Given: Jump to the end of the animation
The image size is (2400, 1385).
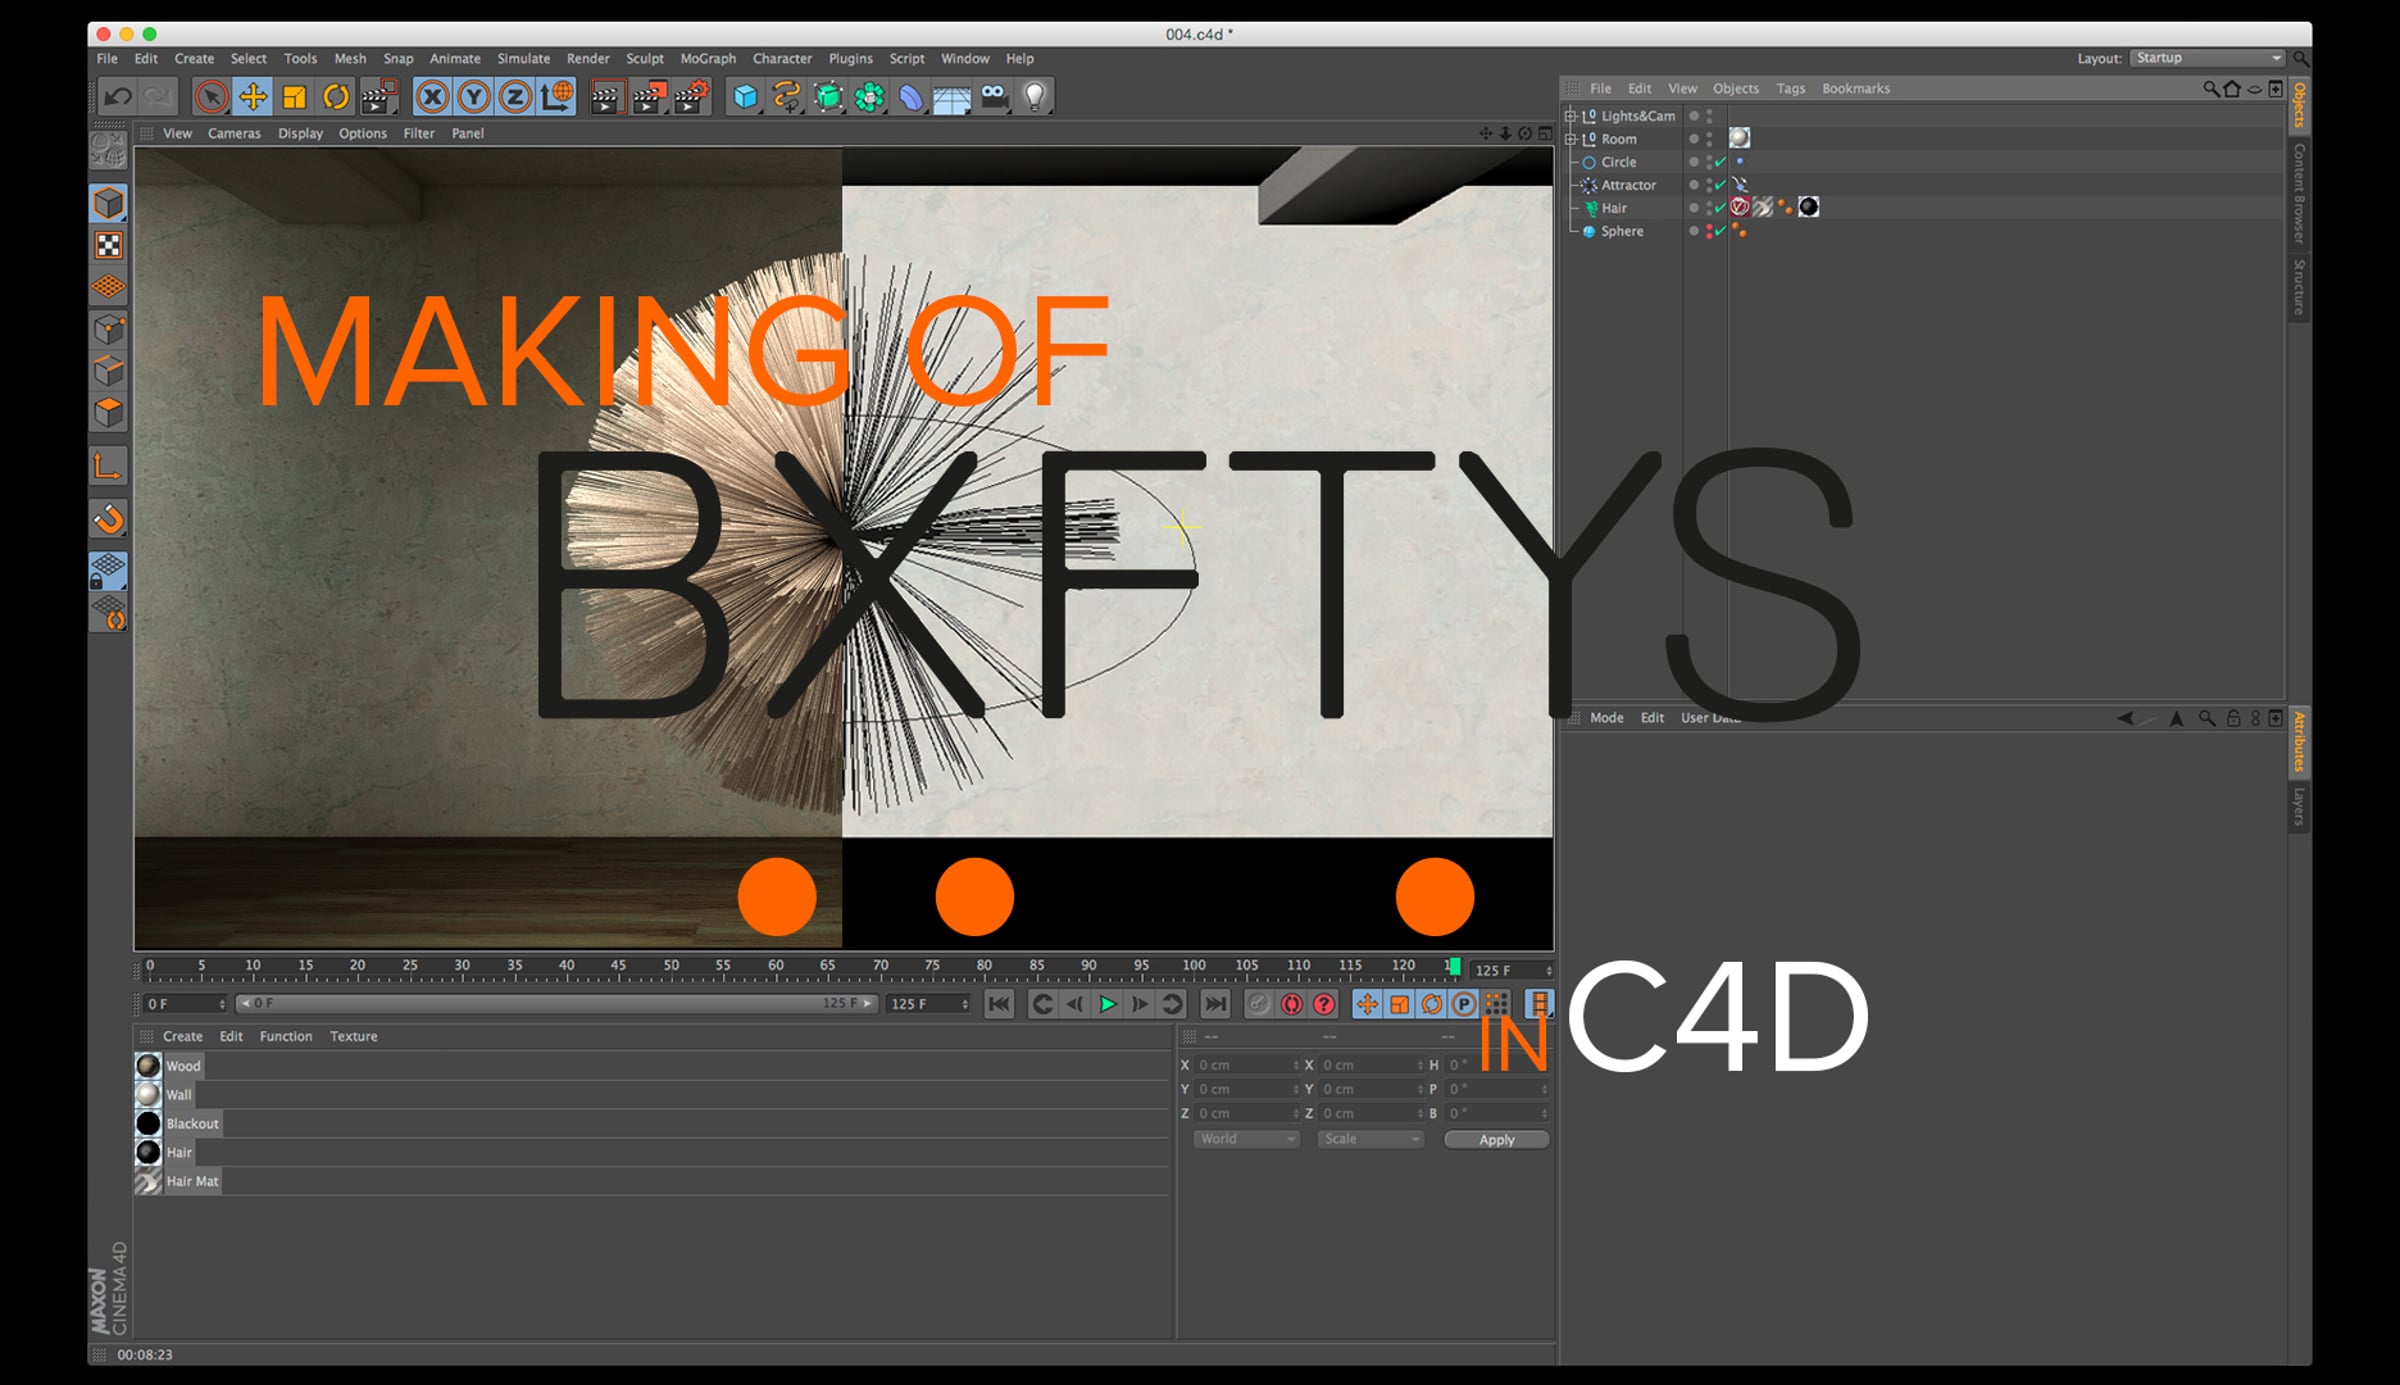Looking at the screenshot, I should point(1215,1004).
